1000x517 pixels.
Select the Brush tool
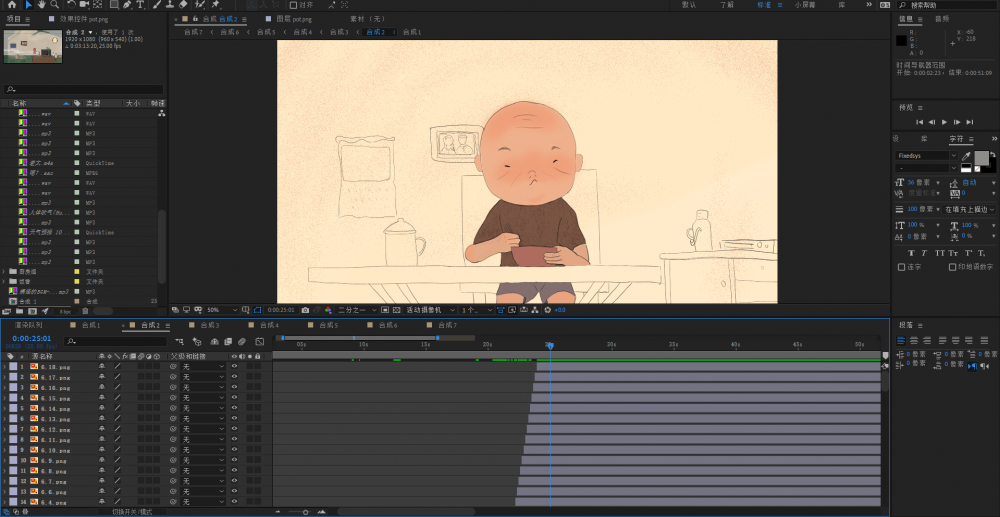(157, 4)
